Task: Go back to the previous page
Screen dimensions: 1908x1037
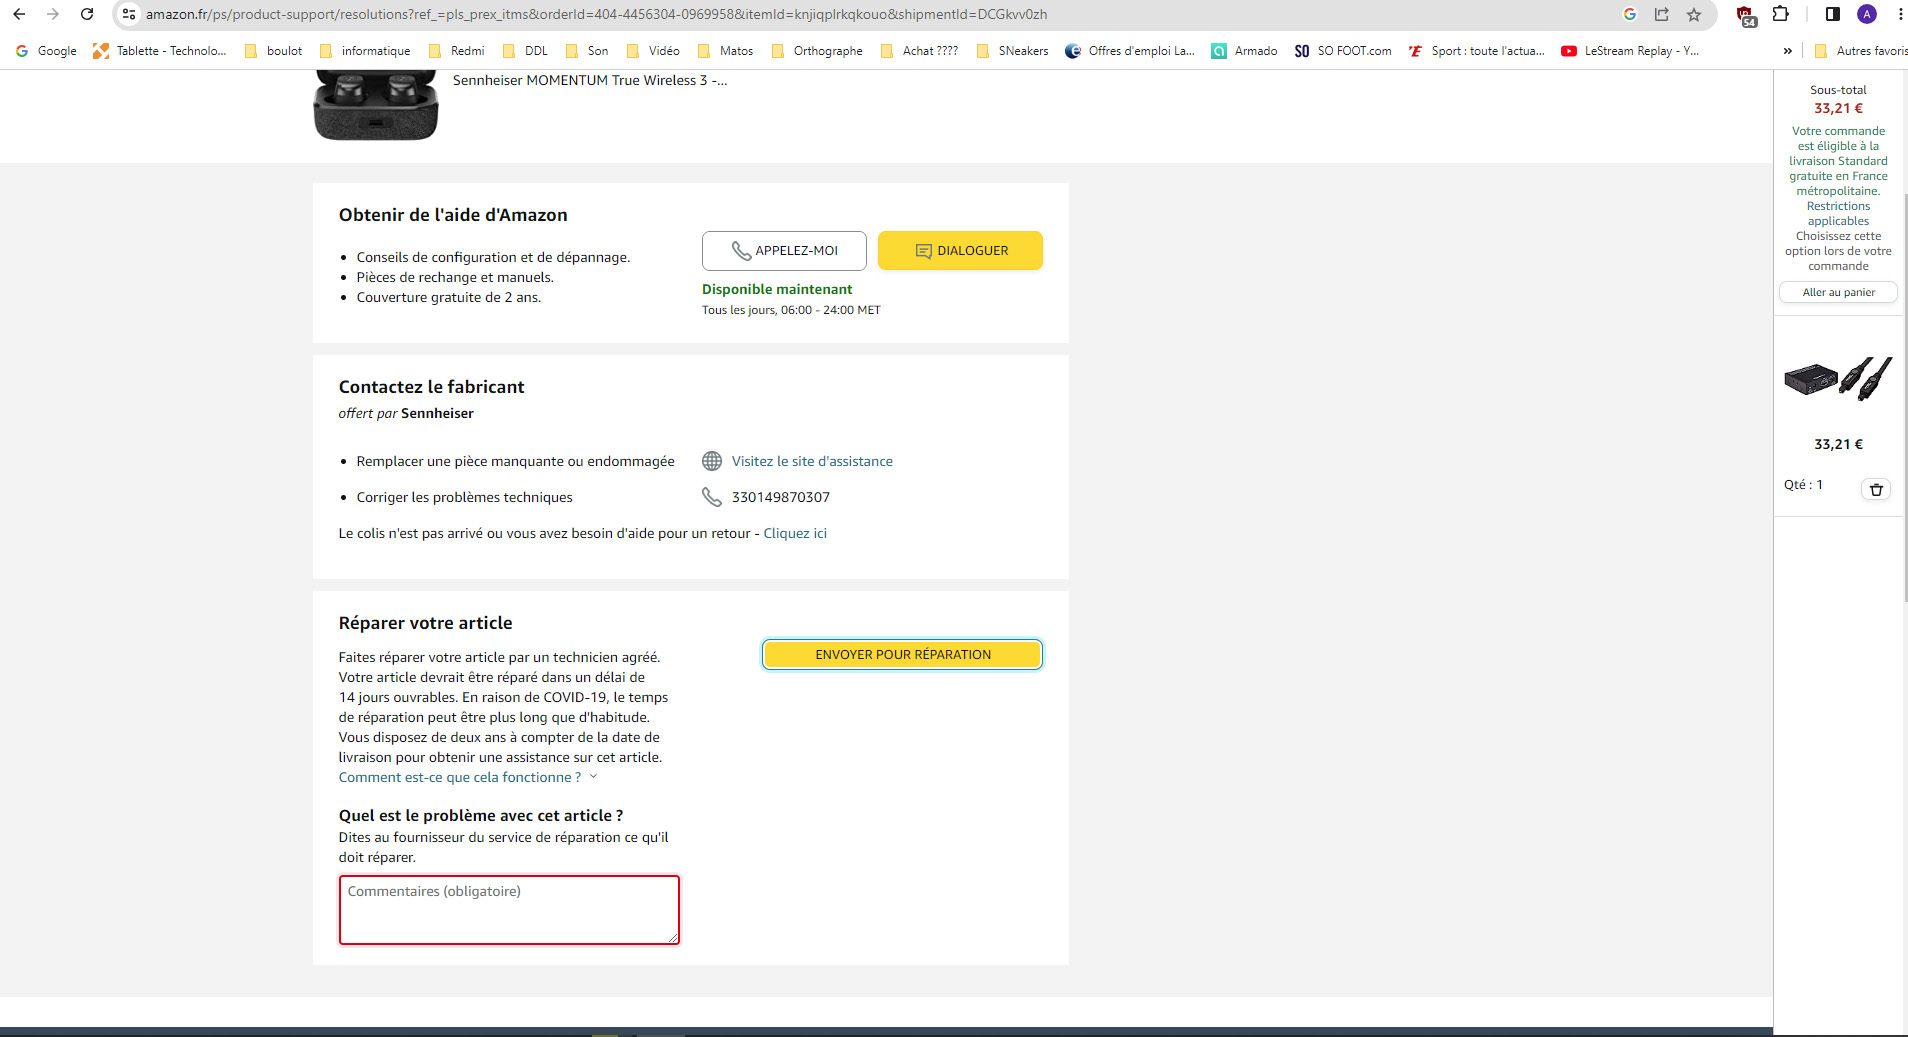Action: pos(19,14)
